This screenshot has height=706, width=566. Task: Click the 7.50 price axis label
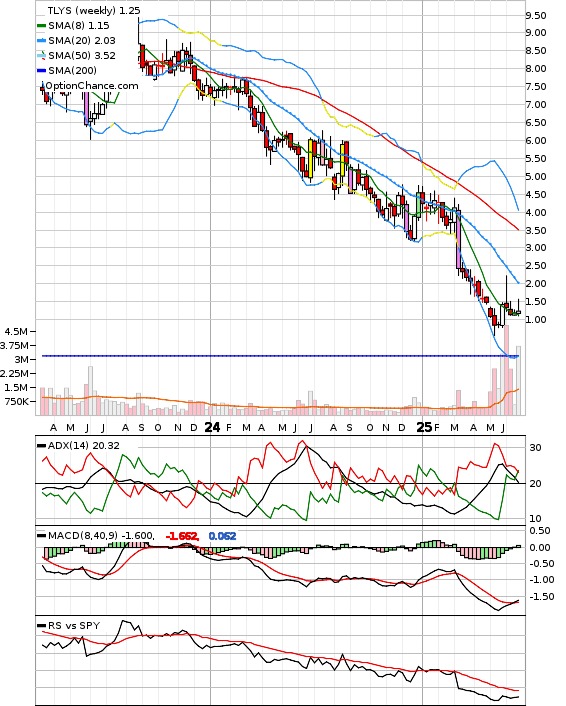click(536, 87)
